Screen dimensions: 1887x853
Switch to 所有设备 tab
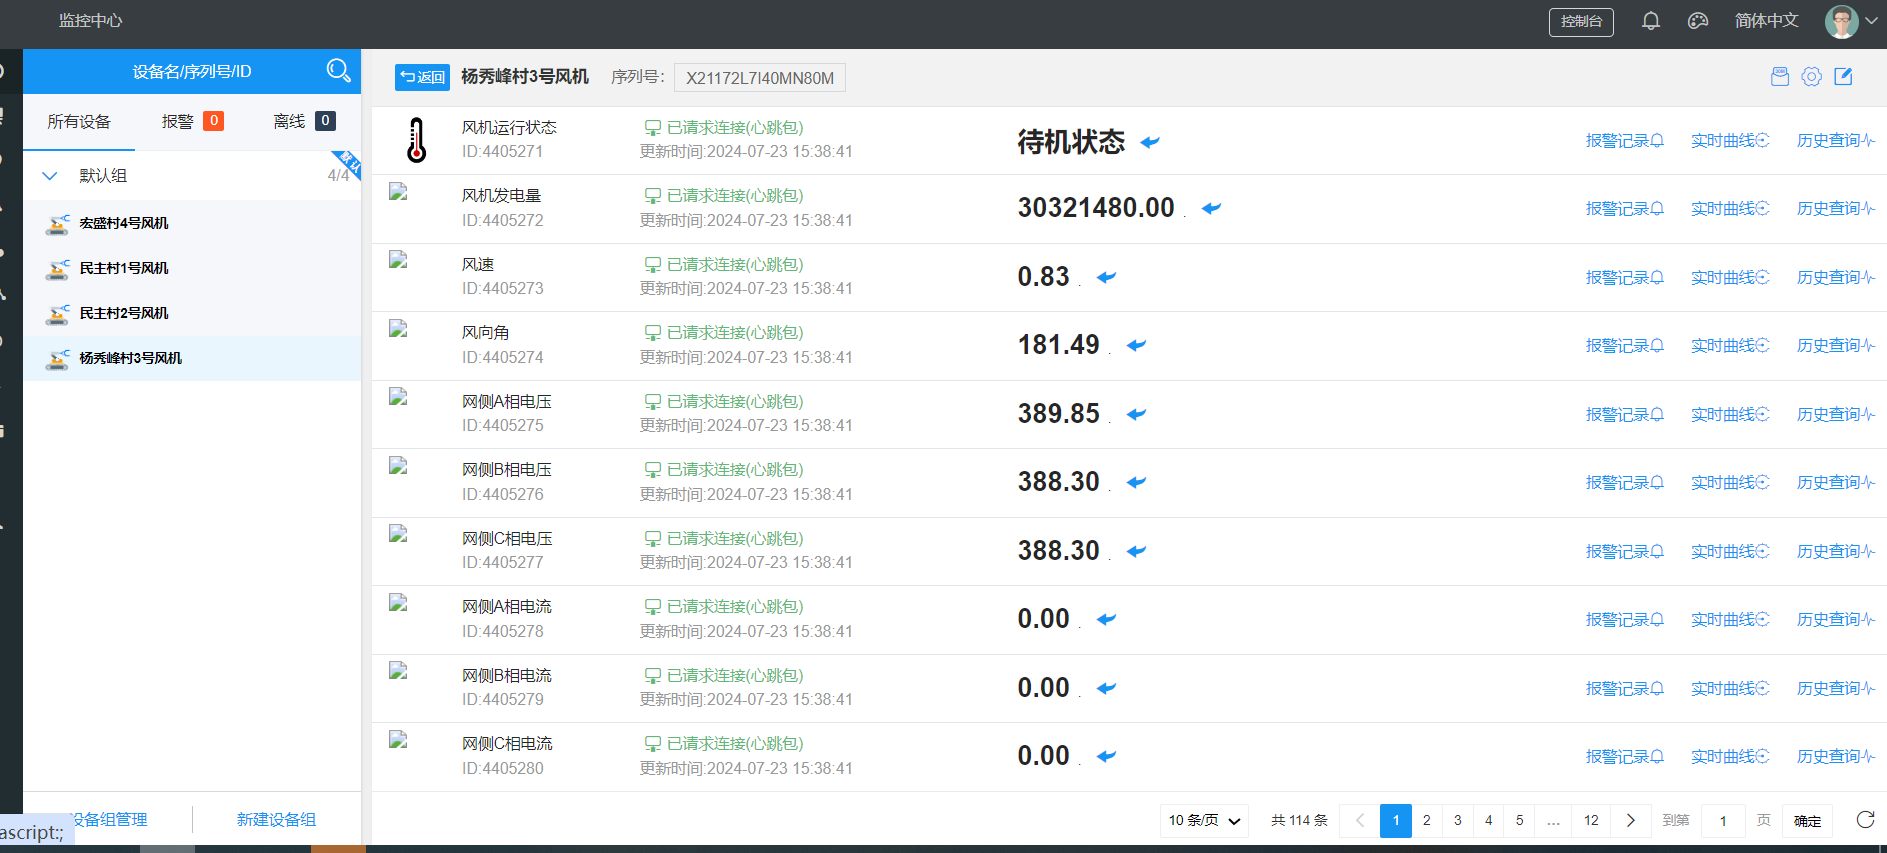pyautogui.click(x=79, y=122)
